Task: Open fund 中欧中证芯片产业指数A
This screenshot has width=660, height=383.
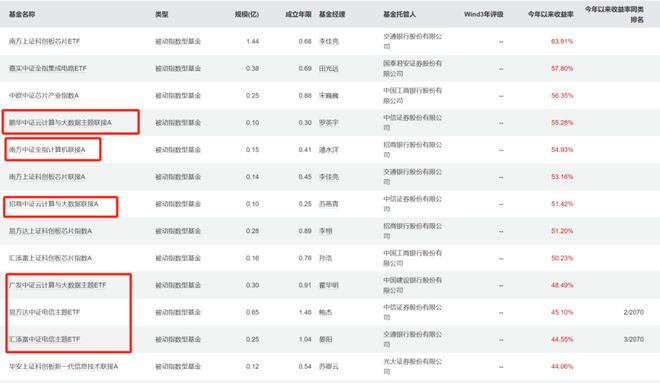Action: coord(44,96)
